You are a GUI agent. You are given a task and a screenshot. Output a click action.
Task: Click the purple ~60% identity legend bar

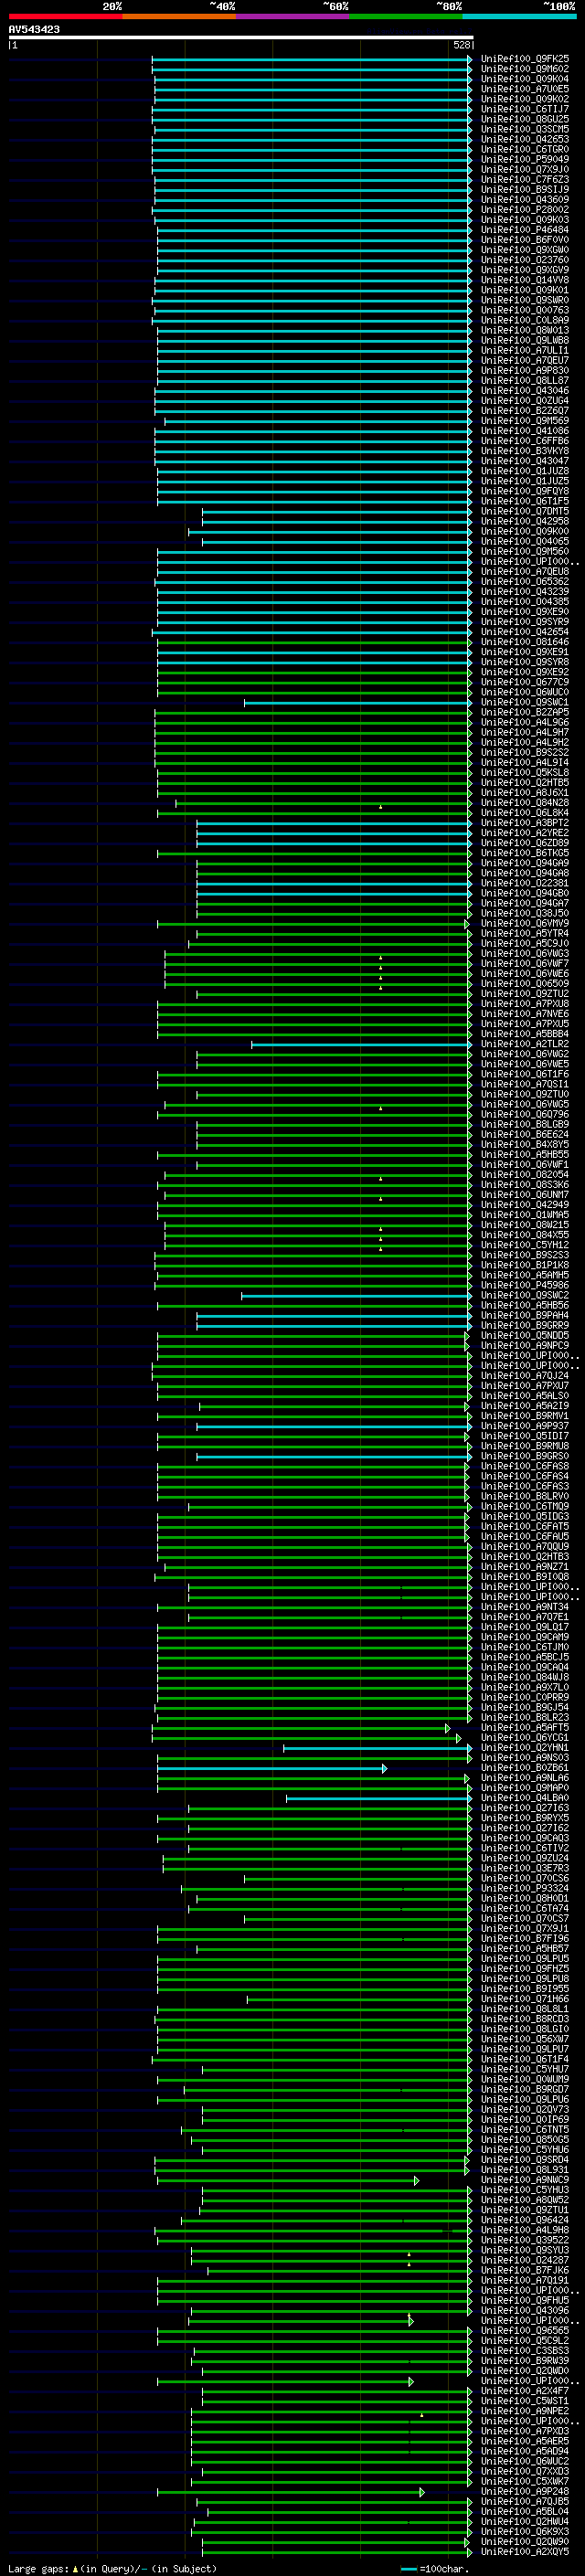pyautogui.click(x=293, y=17)
